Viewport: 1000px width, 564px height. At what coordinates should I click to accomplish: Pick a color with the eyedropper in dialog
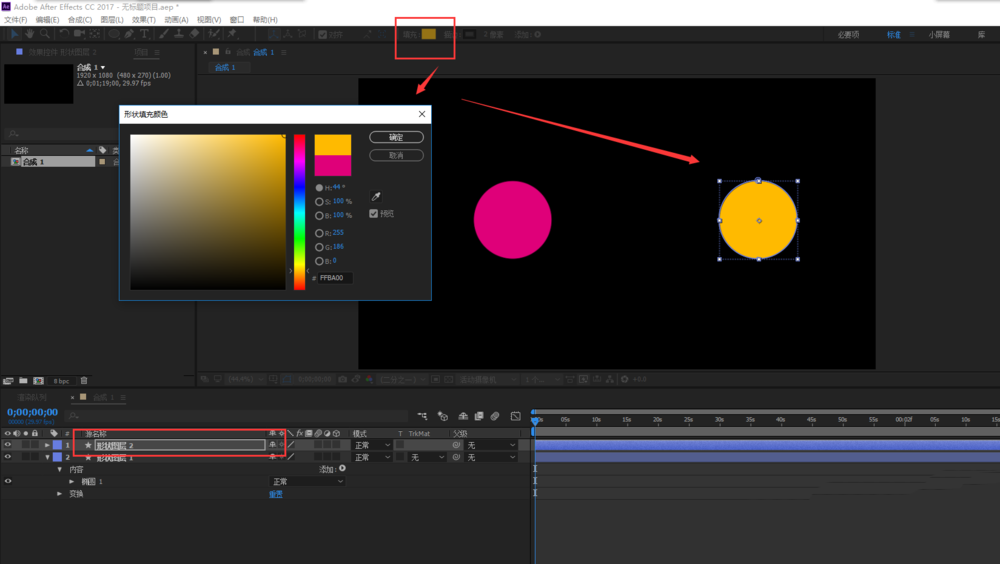pyautogui.click(x=376, y=197)
